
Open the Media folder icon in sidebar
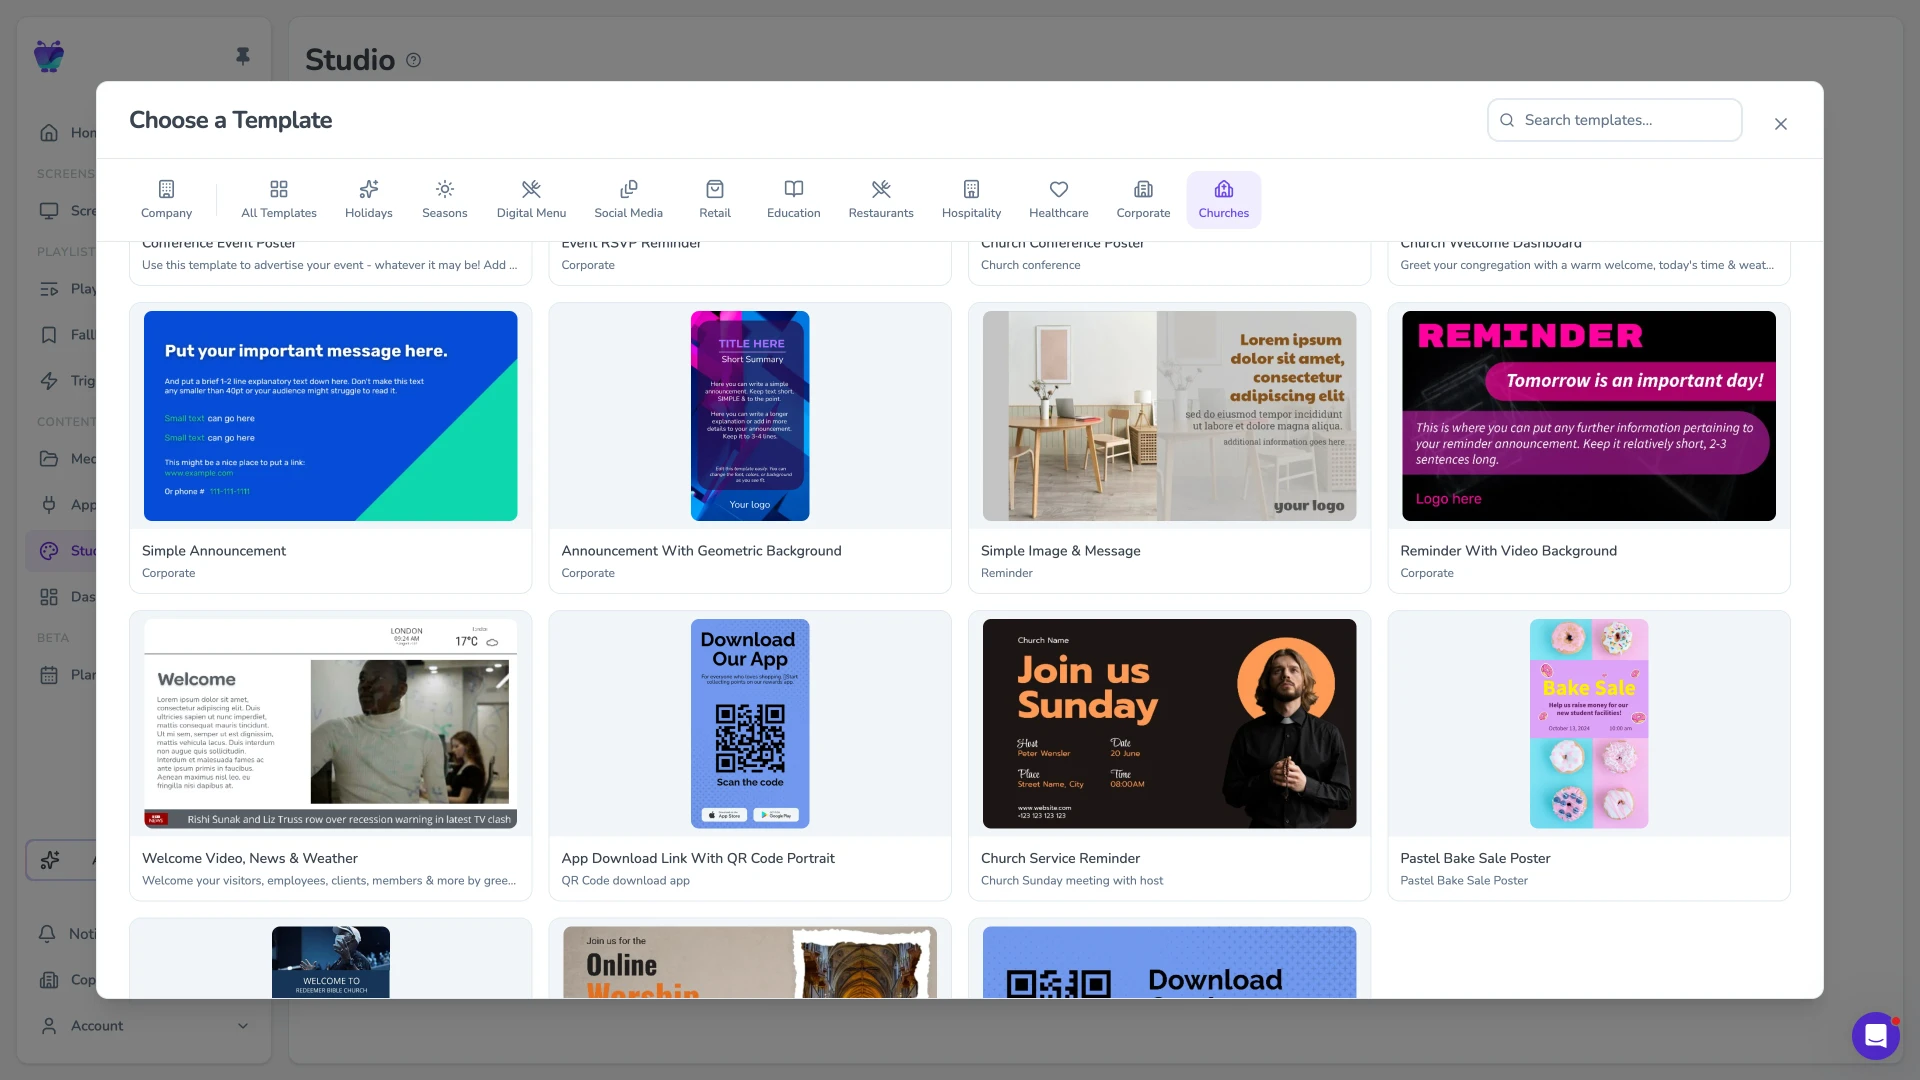click(x=49, y=459)
